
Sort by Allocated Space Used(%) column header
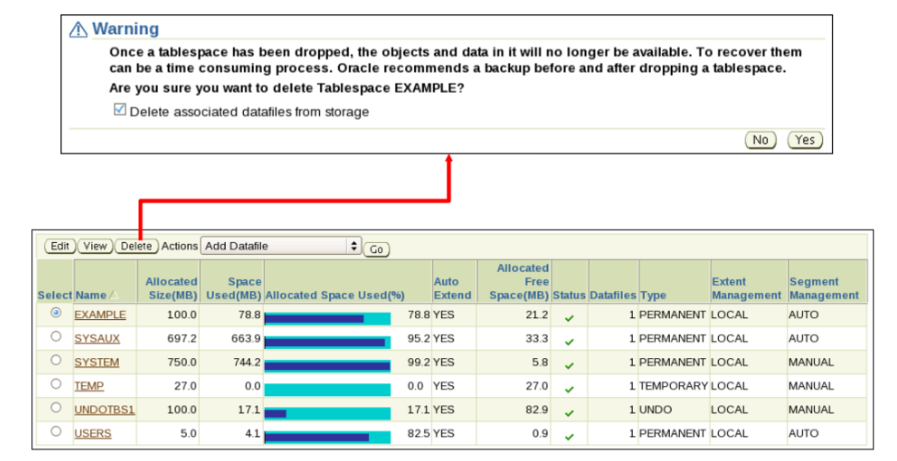click(335, 295)
